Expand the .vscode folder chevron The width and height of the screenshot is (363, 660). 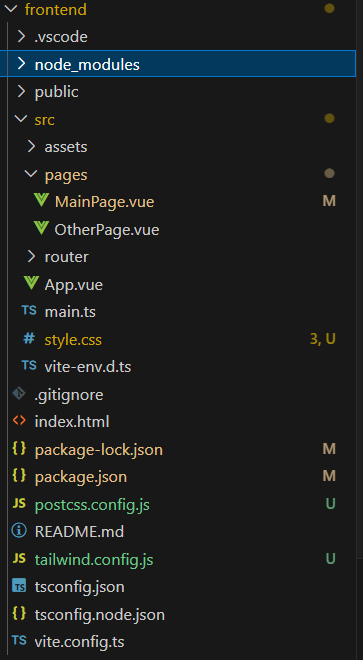[x=21, y=37]
